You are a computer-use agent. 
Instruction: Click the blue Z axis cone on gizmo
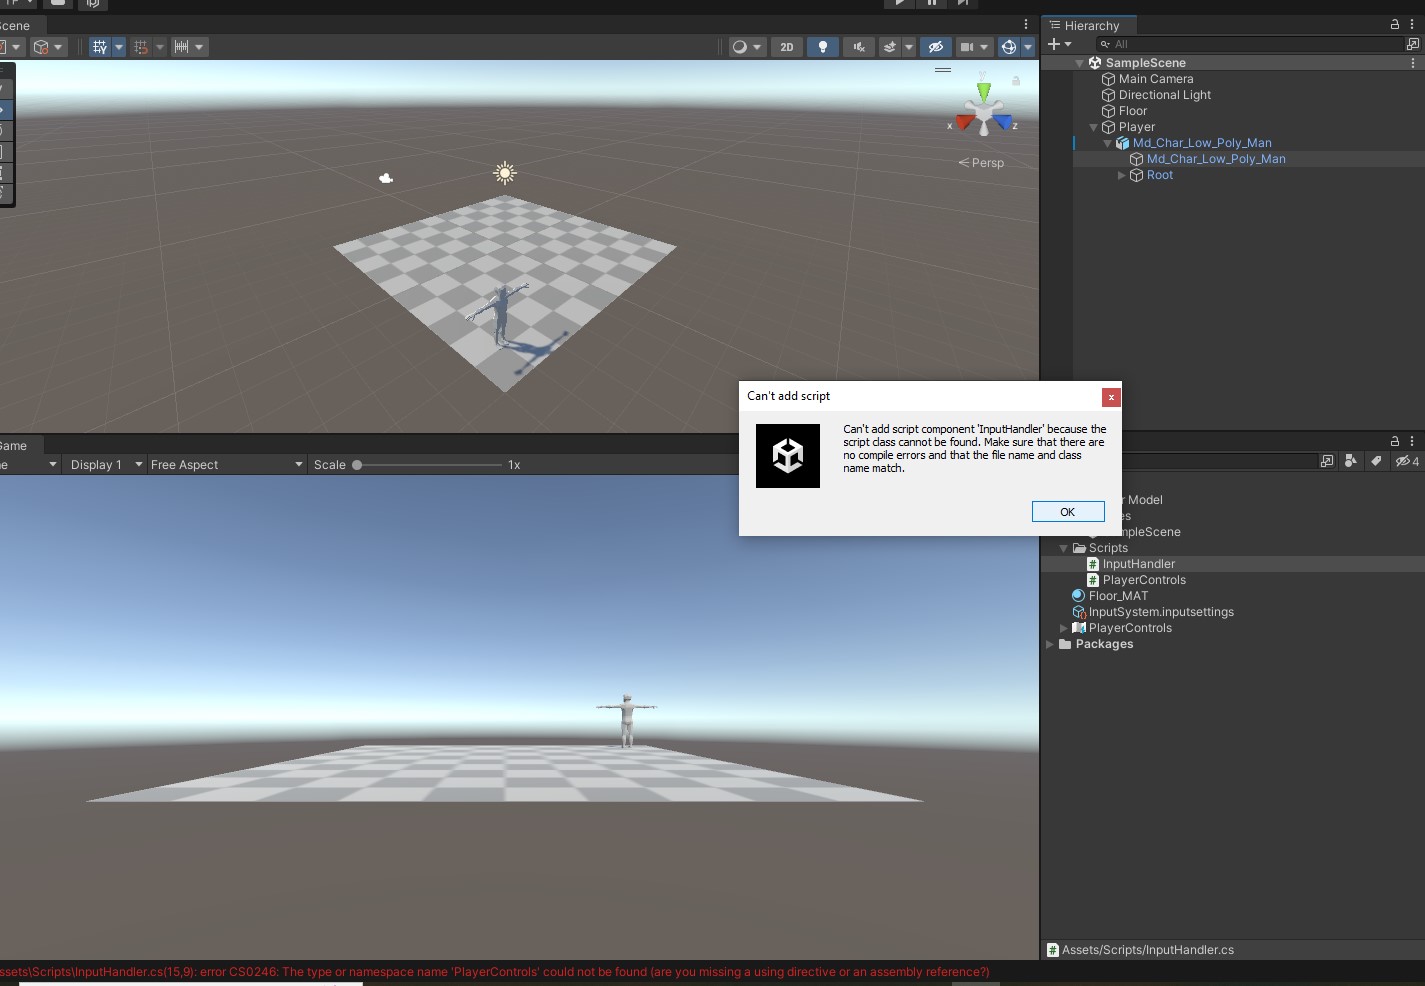pos(1003,123)
